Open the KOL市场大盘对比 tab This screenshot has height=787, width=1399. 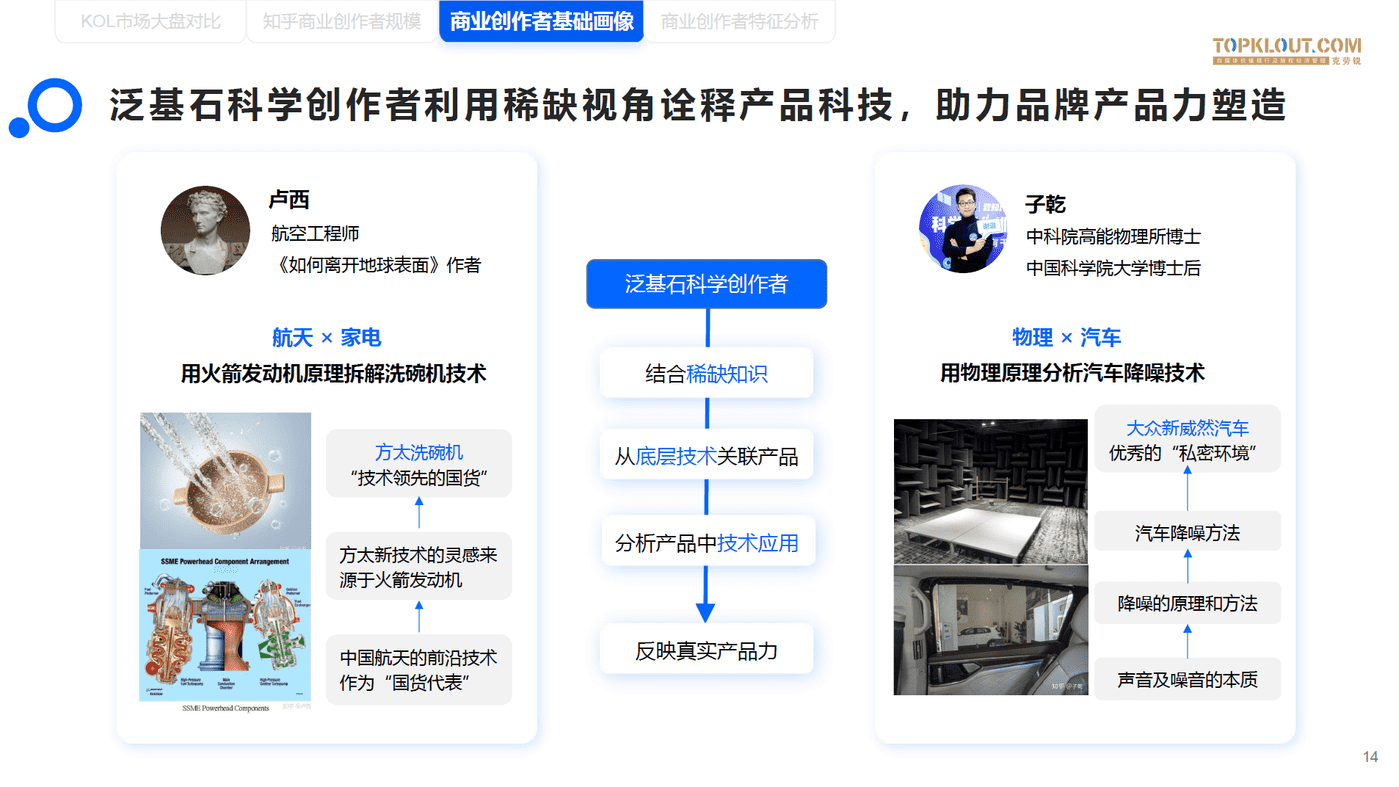(x=151, y=21)
